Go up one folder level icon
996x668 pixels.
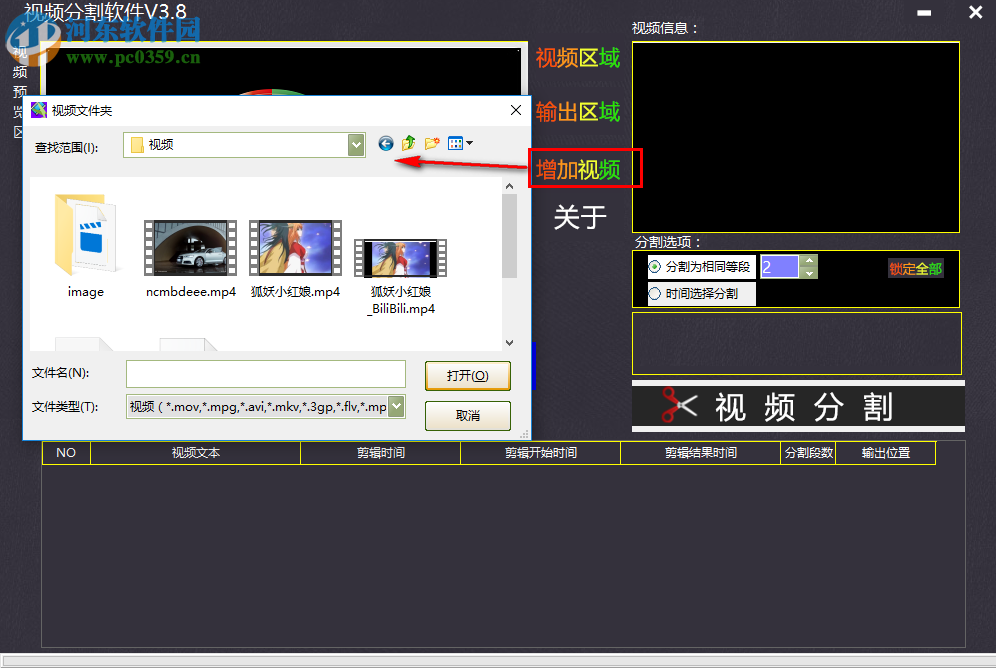tap(408, 144)
